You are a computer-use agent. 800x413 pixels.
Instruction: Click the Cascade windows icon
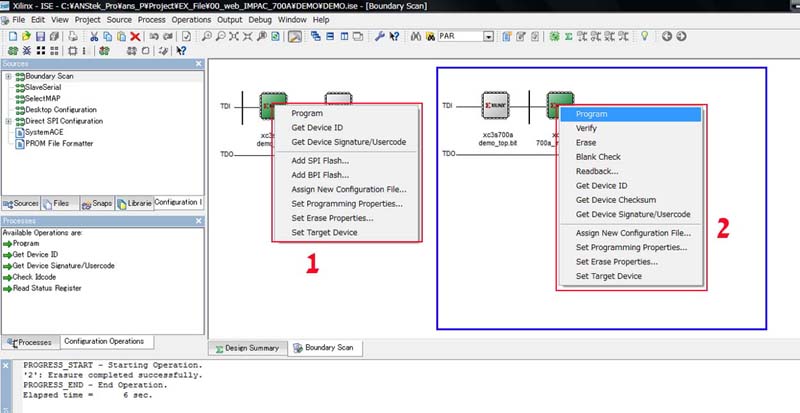click(x=316, y=36)
